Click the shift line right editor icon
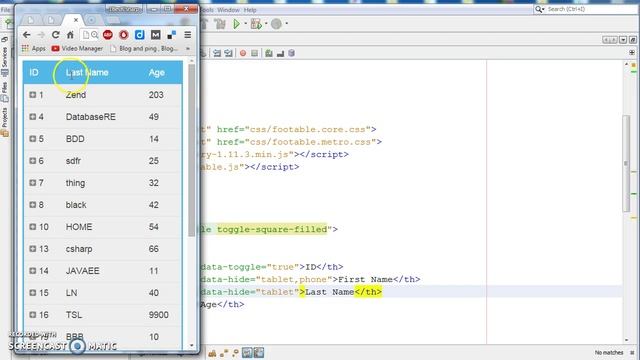The image size is (640, 360). pos(229,53)
